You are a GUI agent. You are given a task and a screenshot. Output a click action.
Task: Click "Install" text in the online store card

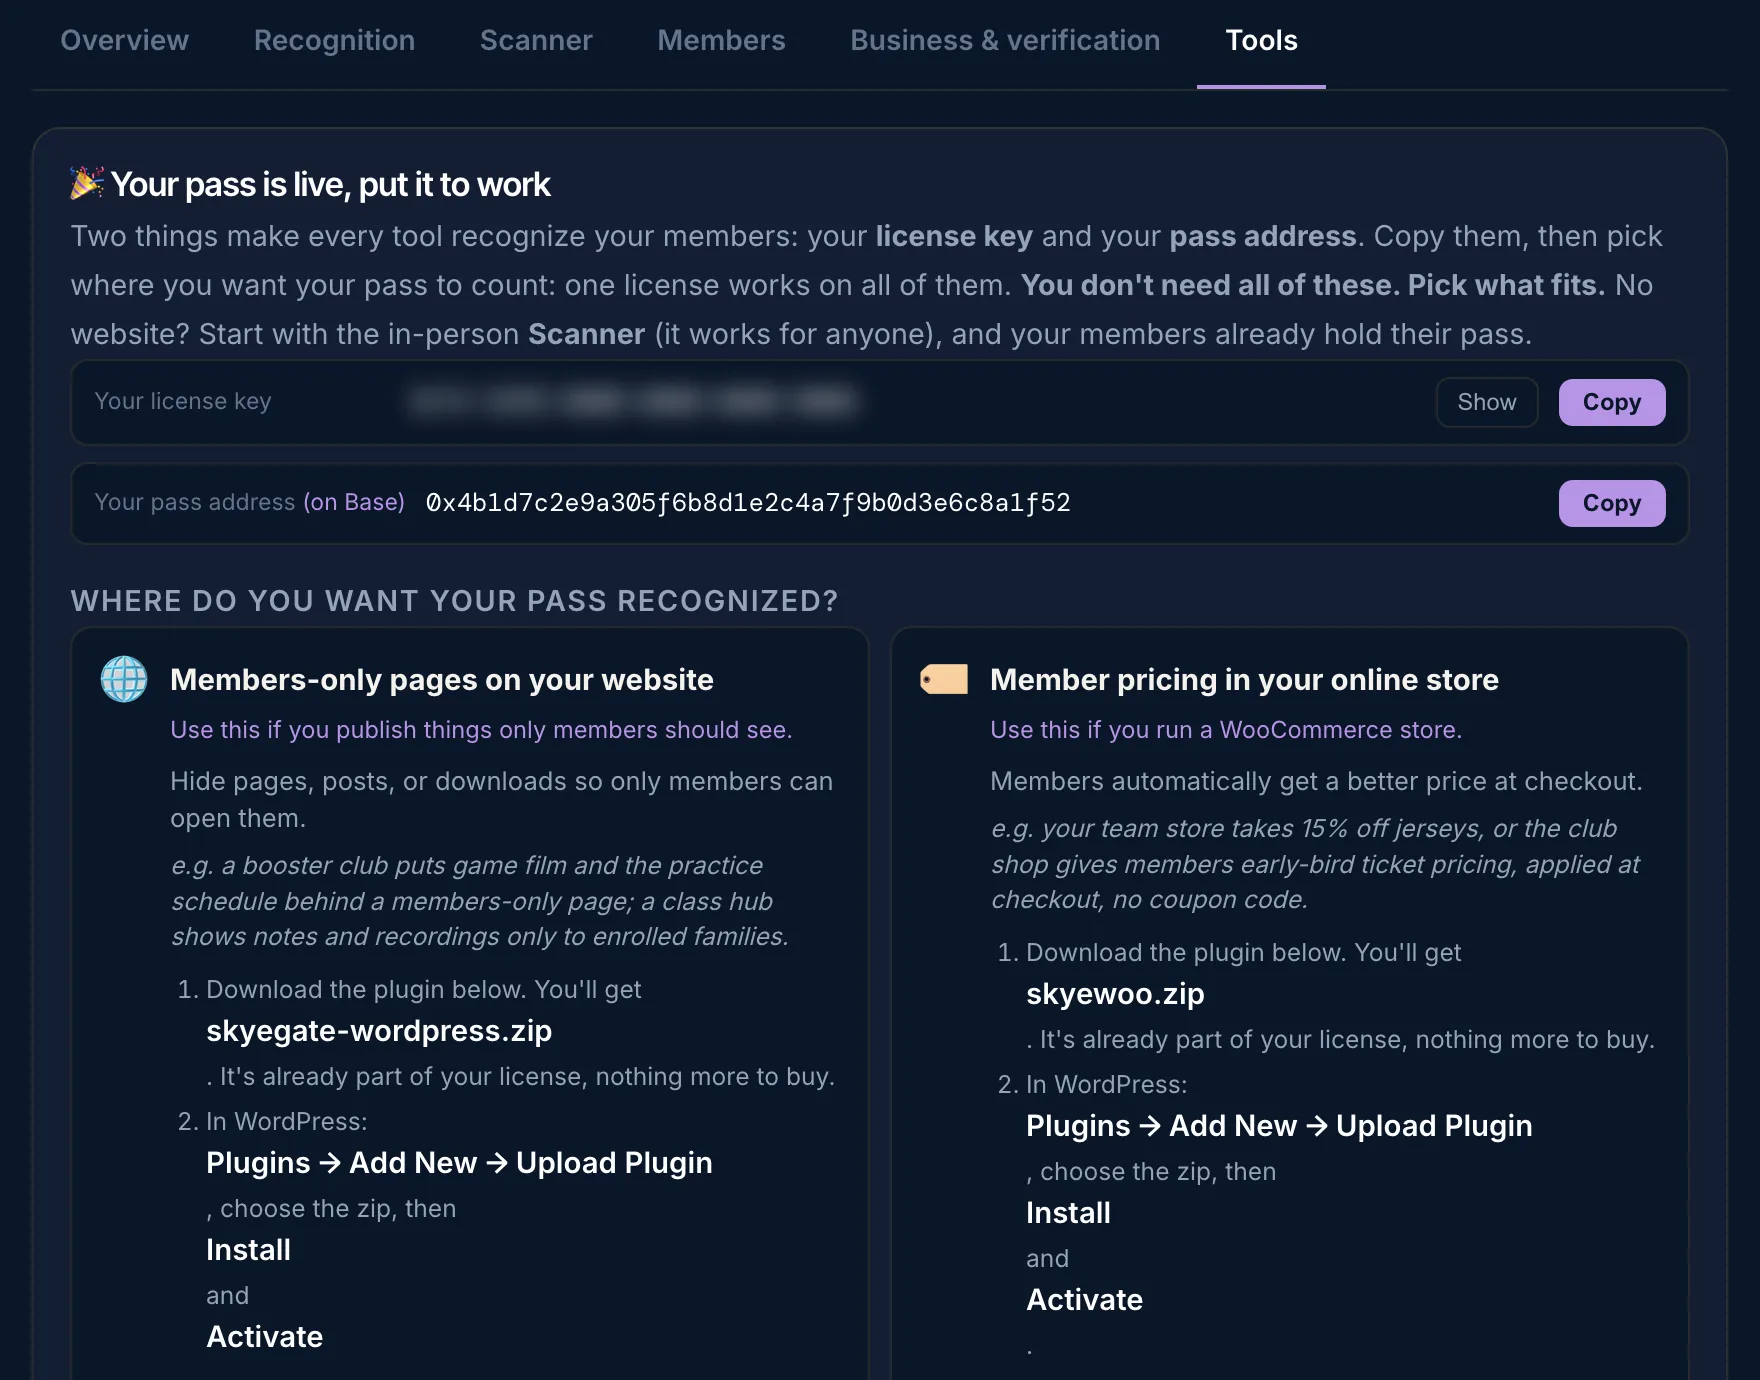(1068, 1213)
